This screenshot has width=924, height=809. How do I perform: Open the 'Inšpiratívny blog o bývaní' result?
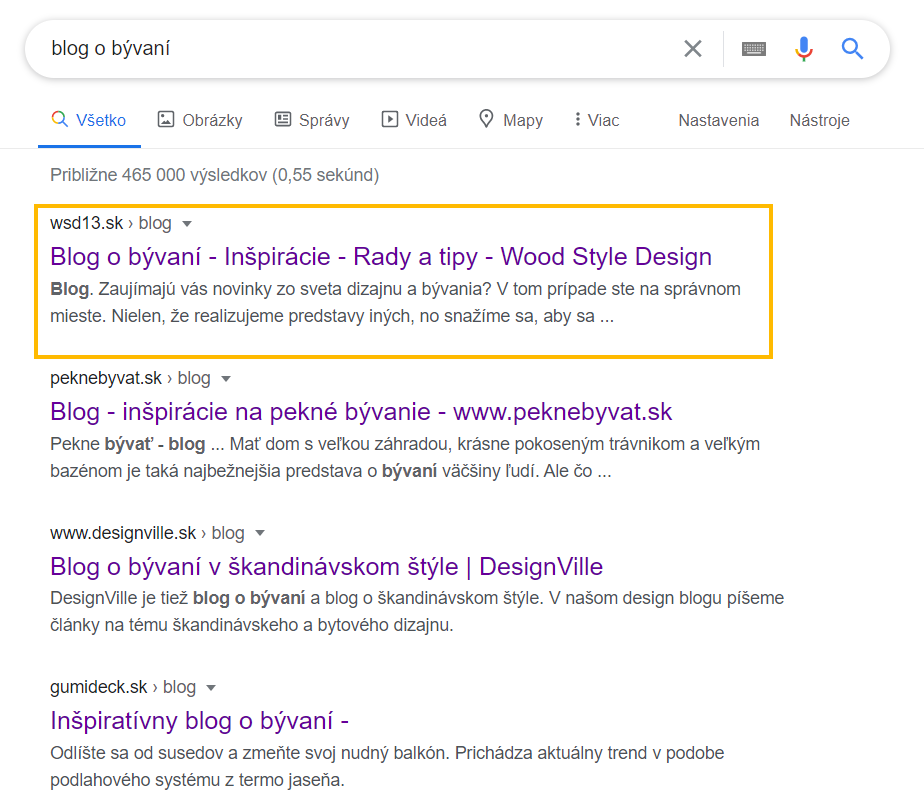[x=199, y=721]
